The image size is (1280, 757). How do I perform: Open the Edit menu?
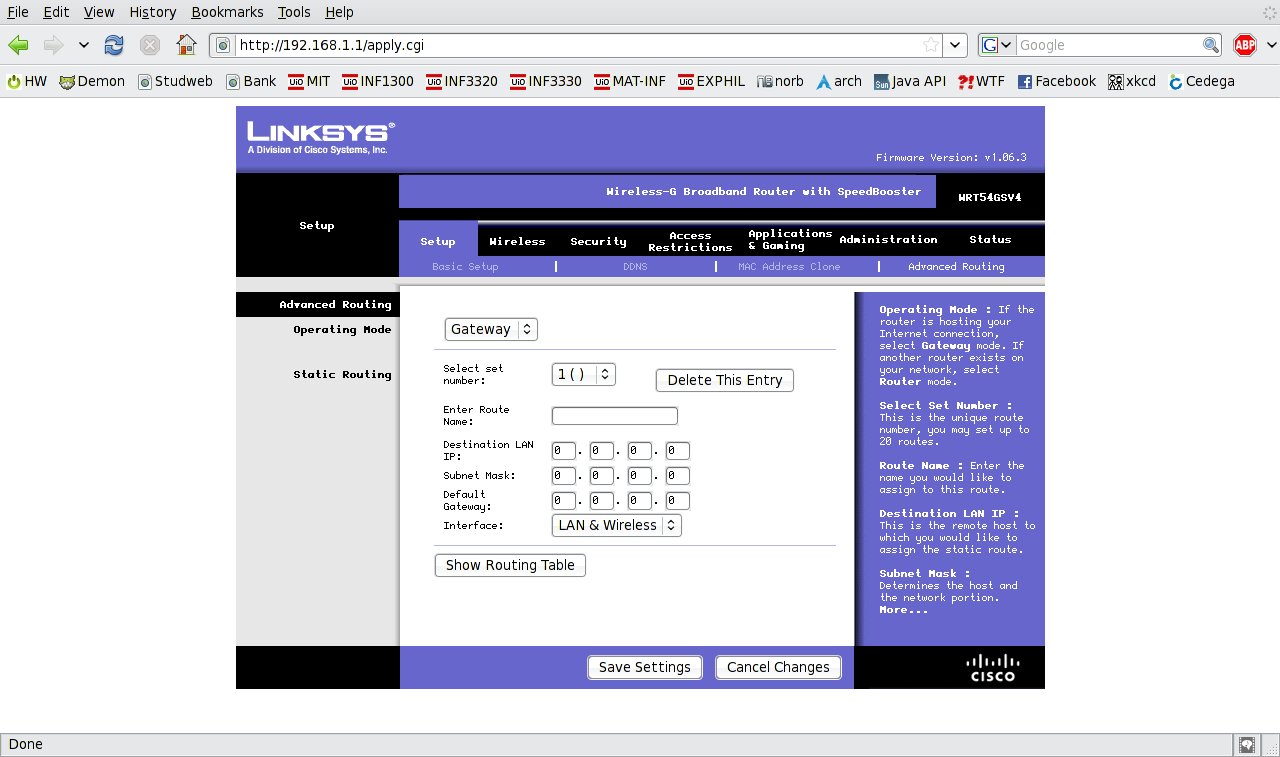tap(56, 12)
